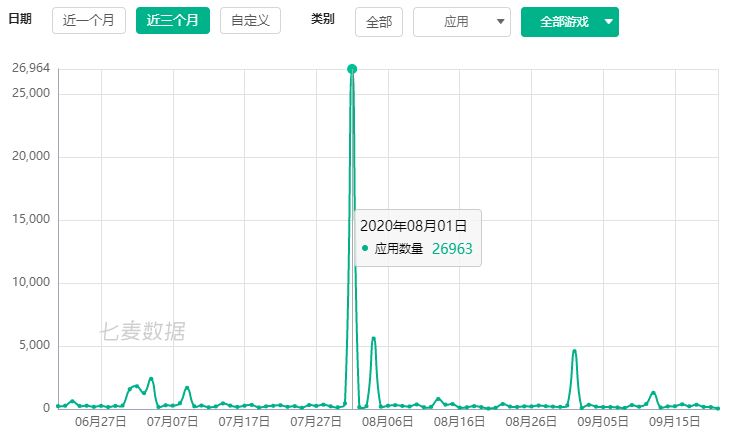
Task: Click the 08月26日 x-axis label
Action: [531, 422]
